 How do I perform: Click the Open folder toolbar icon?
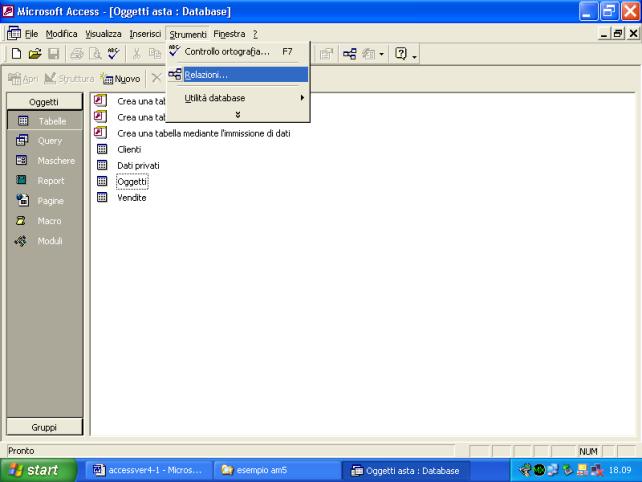pyautogui.click(x=35, y=54)
